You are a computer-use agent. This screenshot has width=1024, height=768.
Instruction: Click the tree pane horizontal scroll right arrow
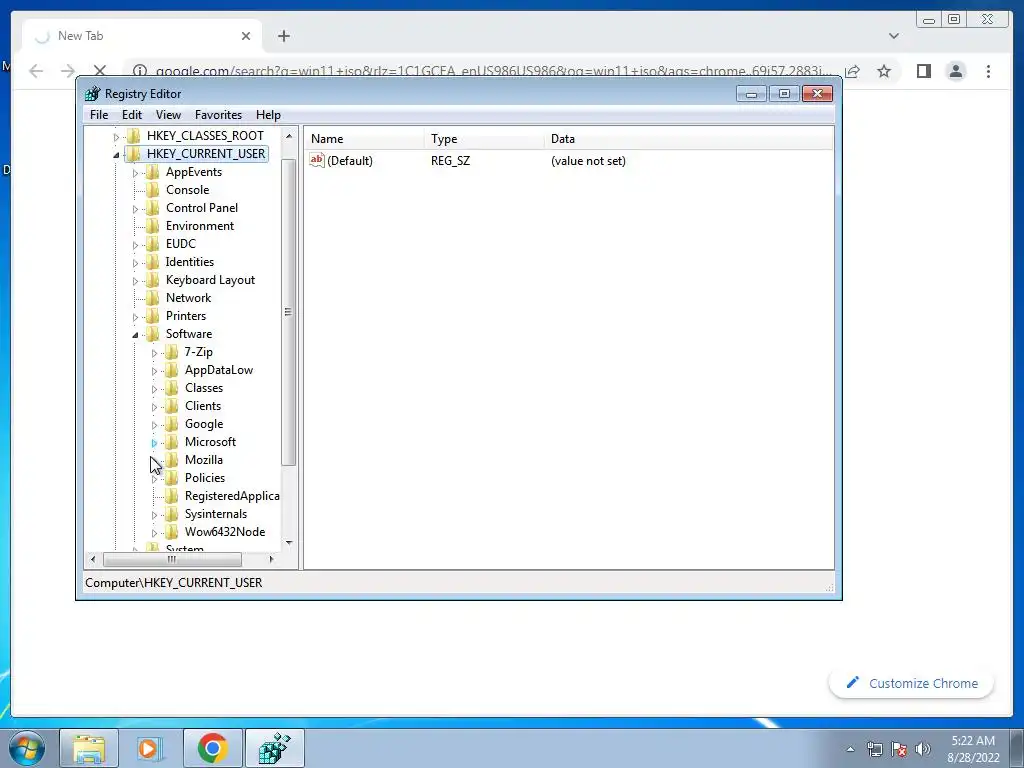[272, 559]
